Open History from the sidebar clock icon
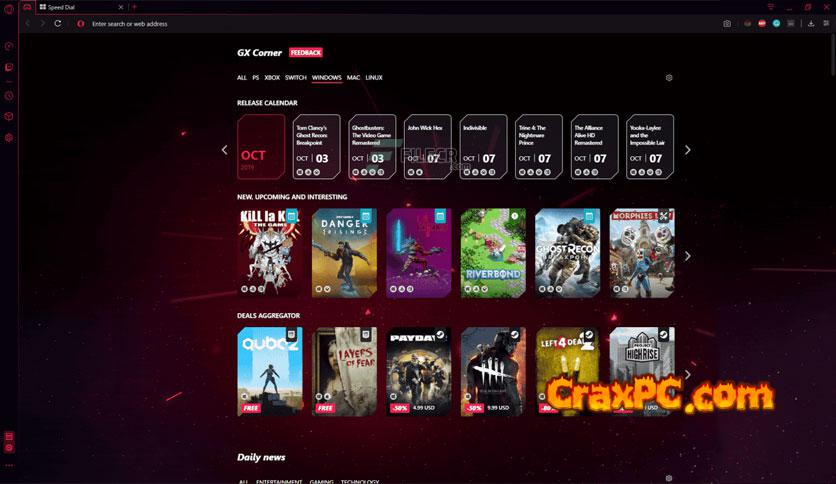Screen dimensions: 836x484 click(x=9, y=96)
